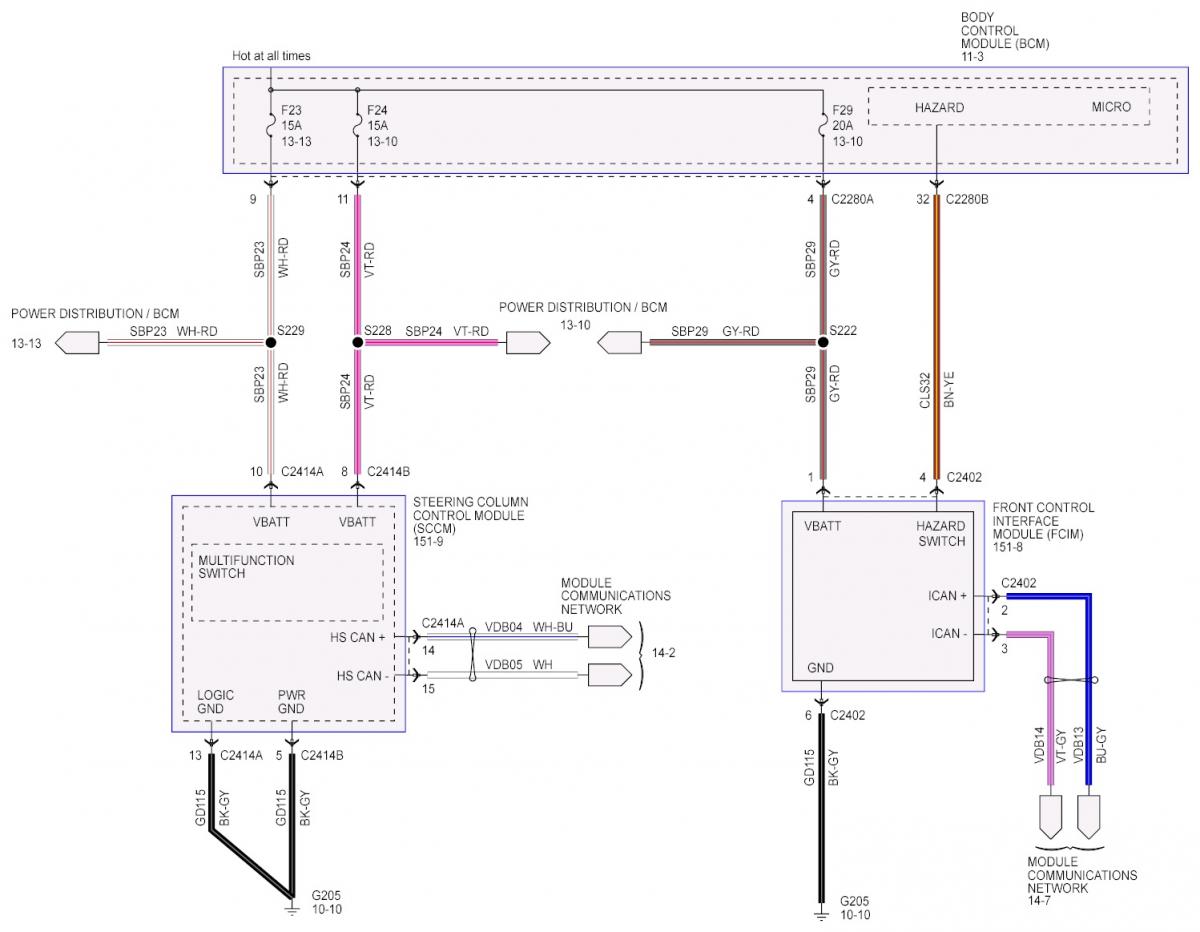Image resolution: width=1200 pixels, height=932 pixels.
Task: Click the orange CLS32 BN-YE wire
Action: (936, 335)
